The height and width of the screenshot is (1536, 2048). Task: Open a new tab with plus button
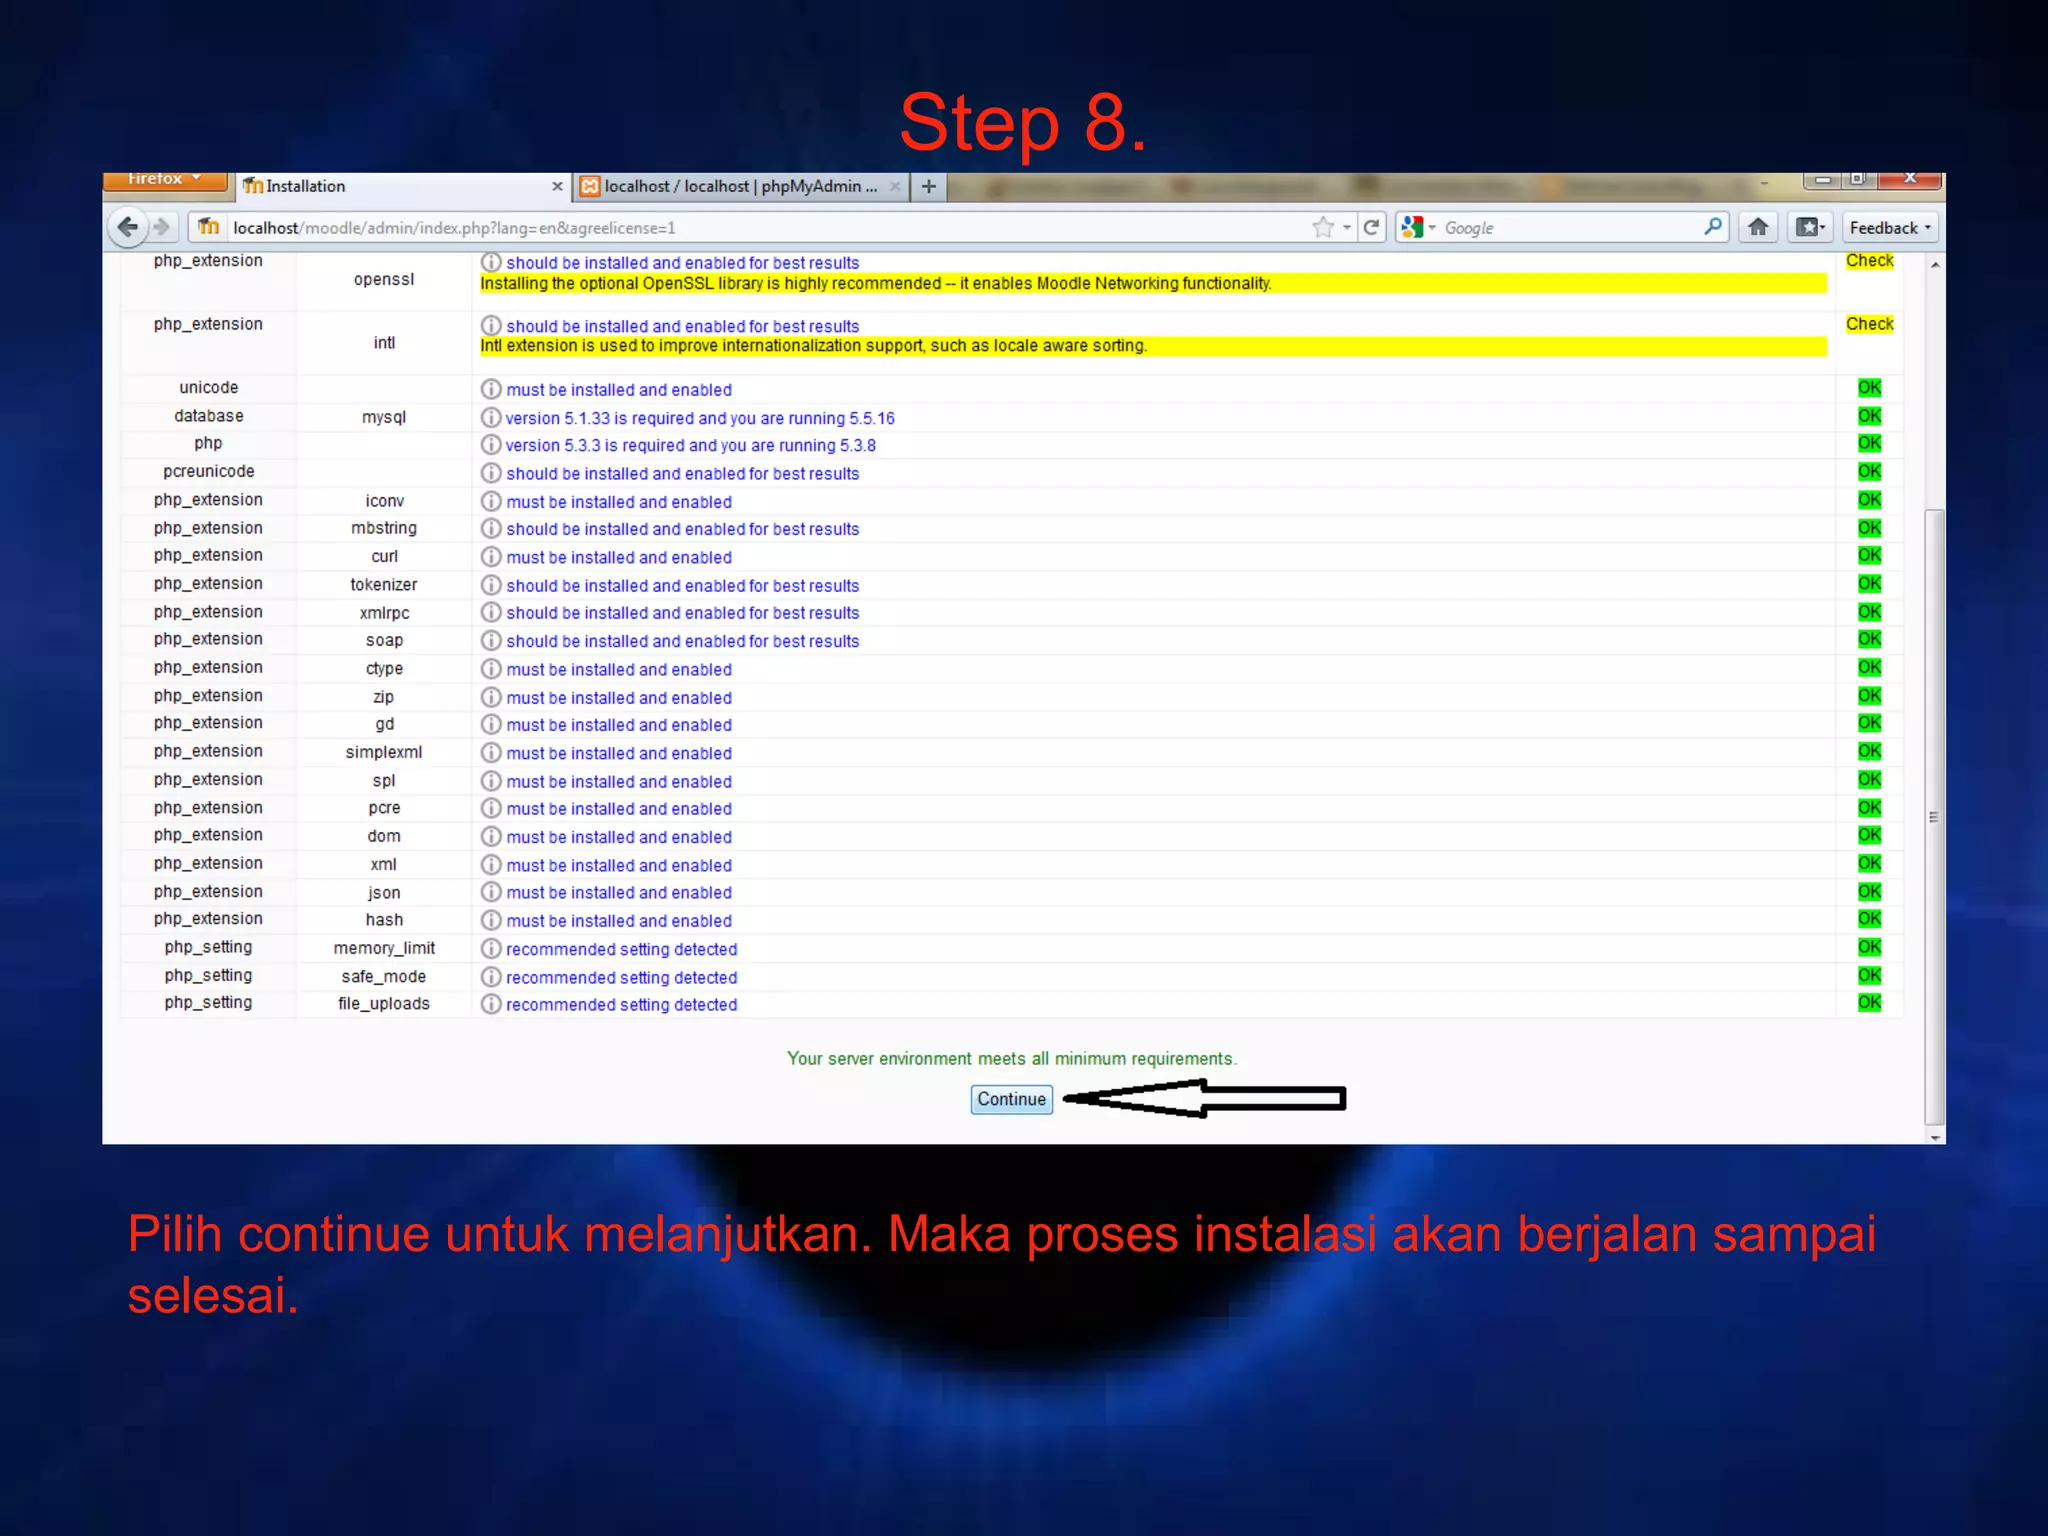click(929, 186)
